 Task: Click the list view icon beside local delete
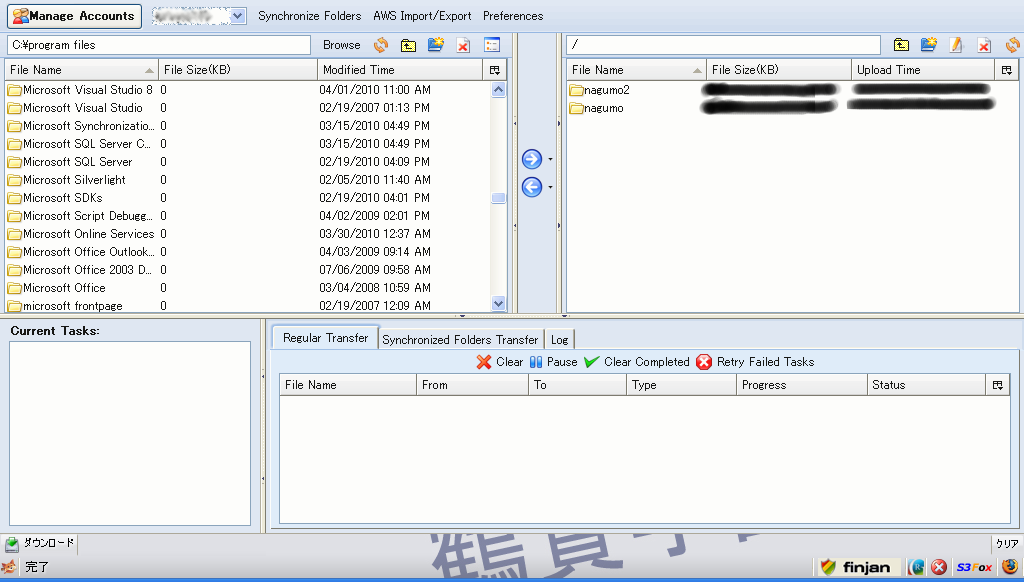pos(492,44)
